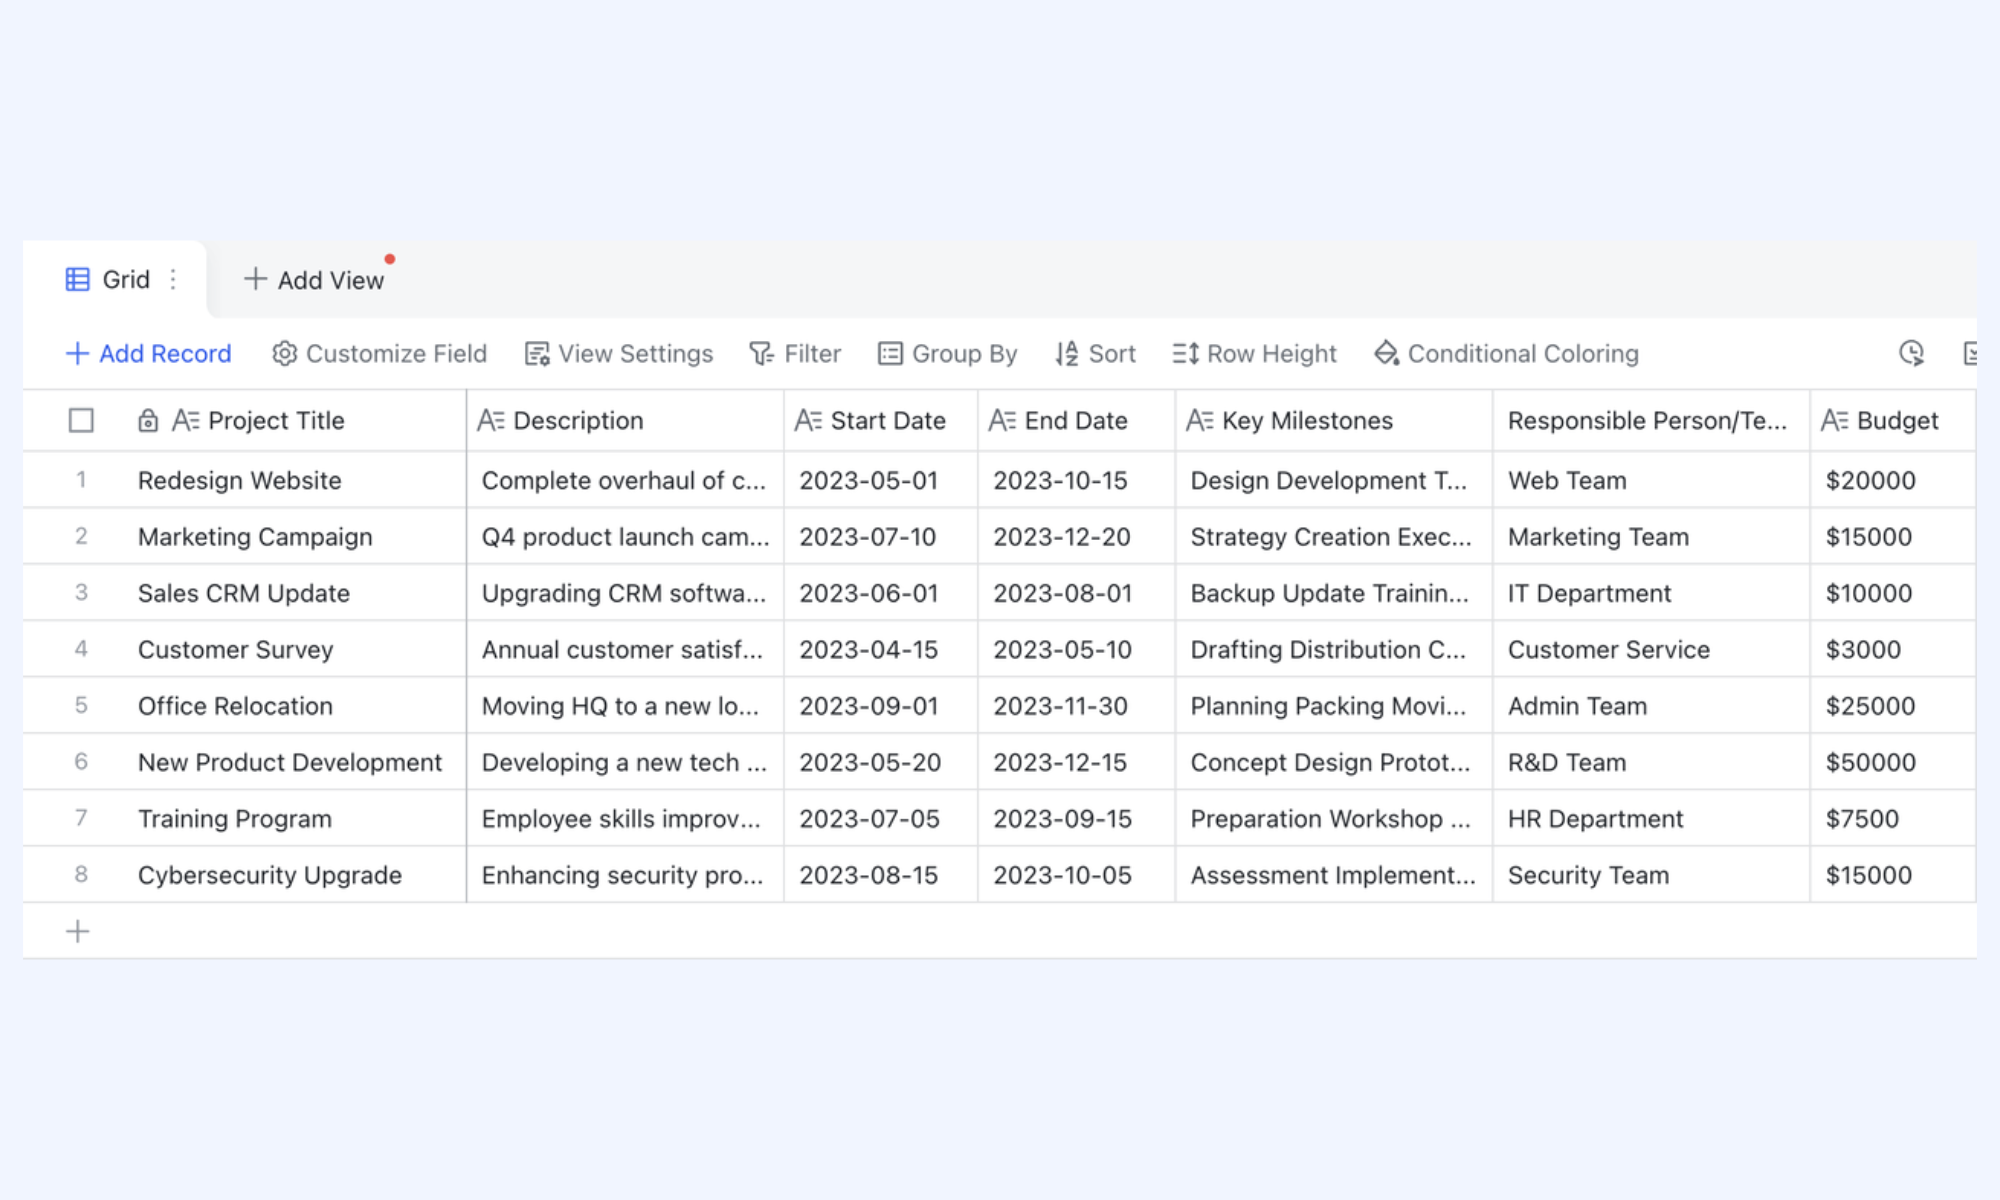2000x1200 pixels.
Task: Select the Moving HQ description cell
Action: tap(625, 706)
